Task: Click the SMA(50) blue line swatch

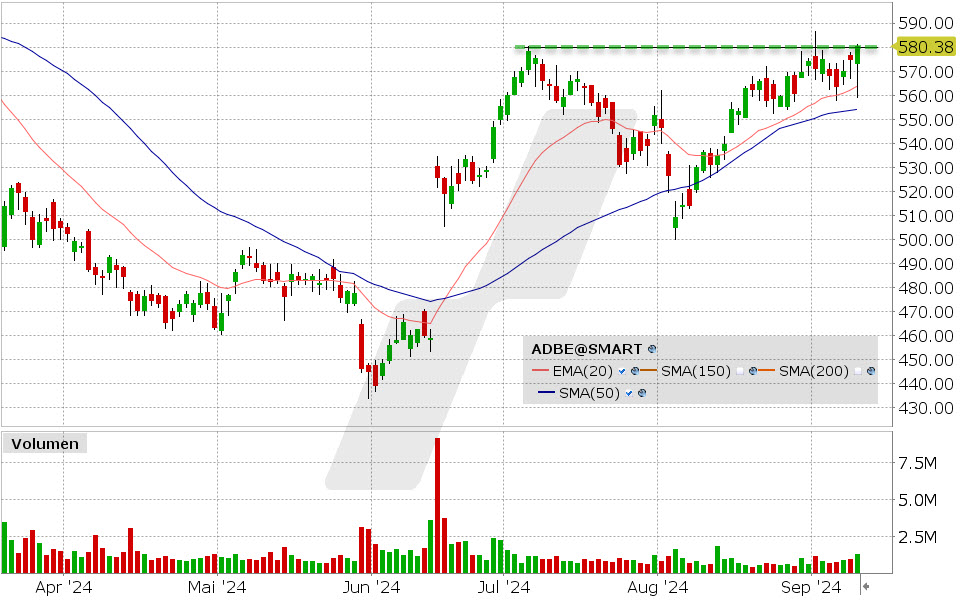Action: coord(546,393)
